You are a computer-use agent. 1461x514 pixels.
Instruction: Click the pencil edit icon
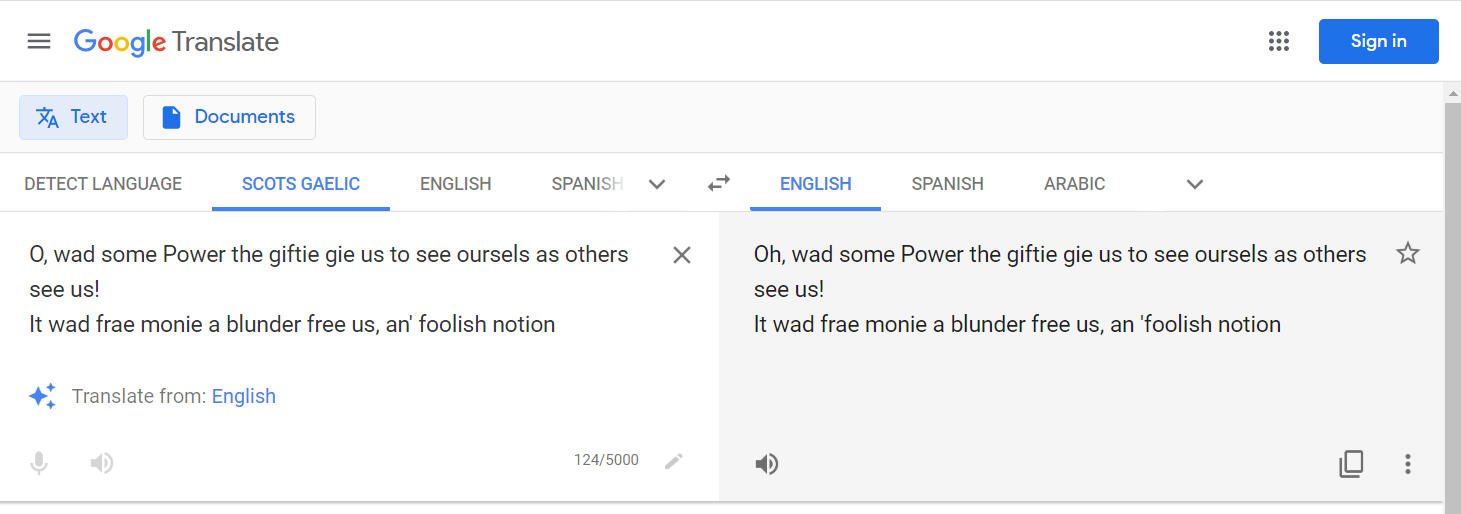point(674,461)
